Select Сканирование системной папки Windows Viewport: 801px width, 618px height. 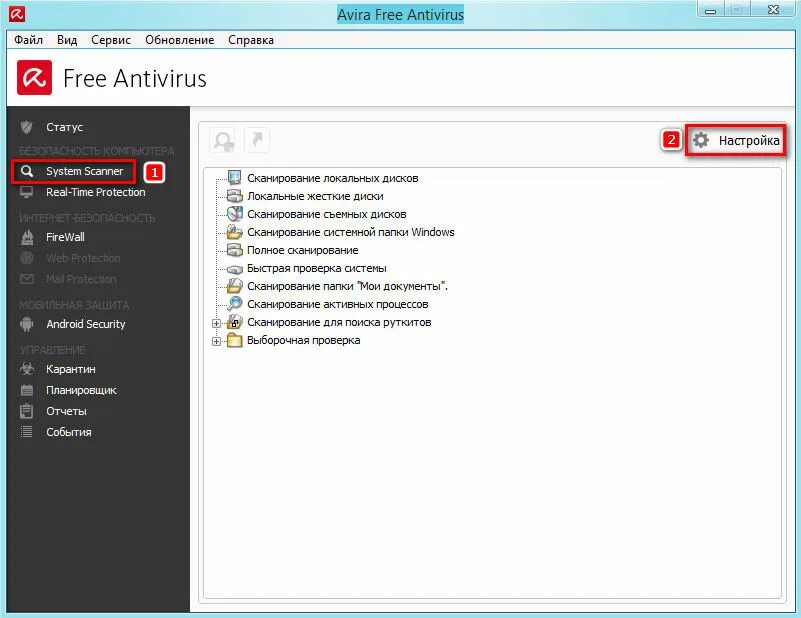(350, 232)
